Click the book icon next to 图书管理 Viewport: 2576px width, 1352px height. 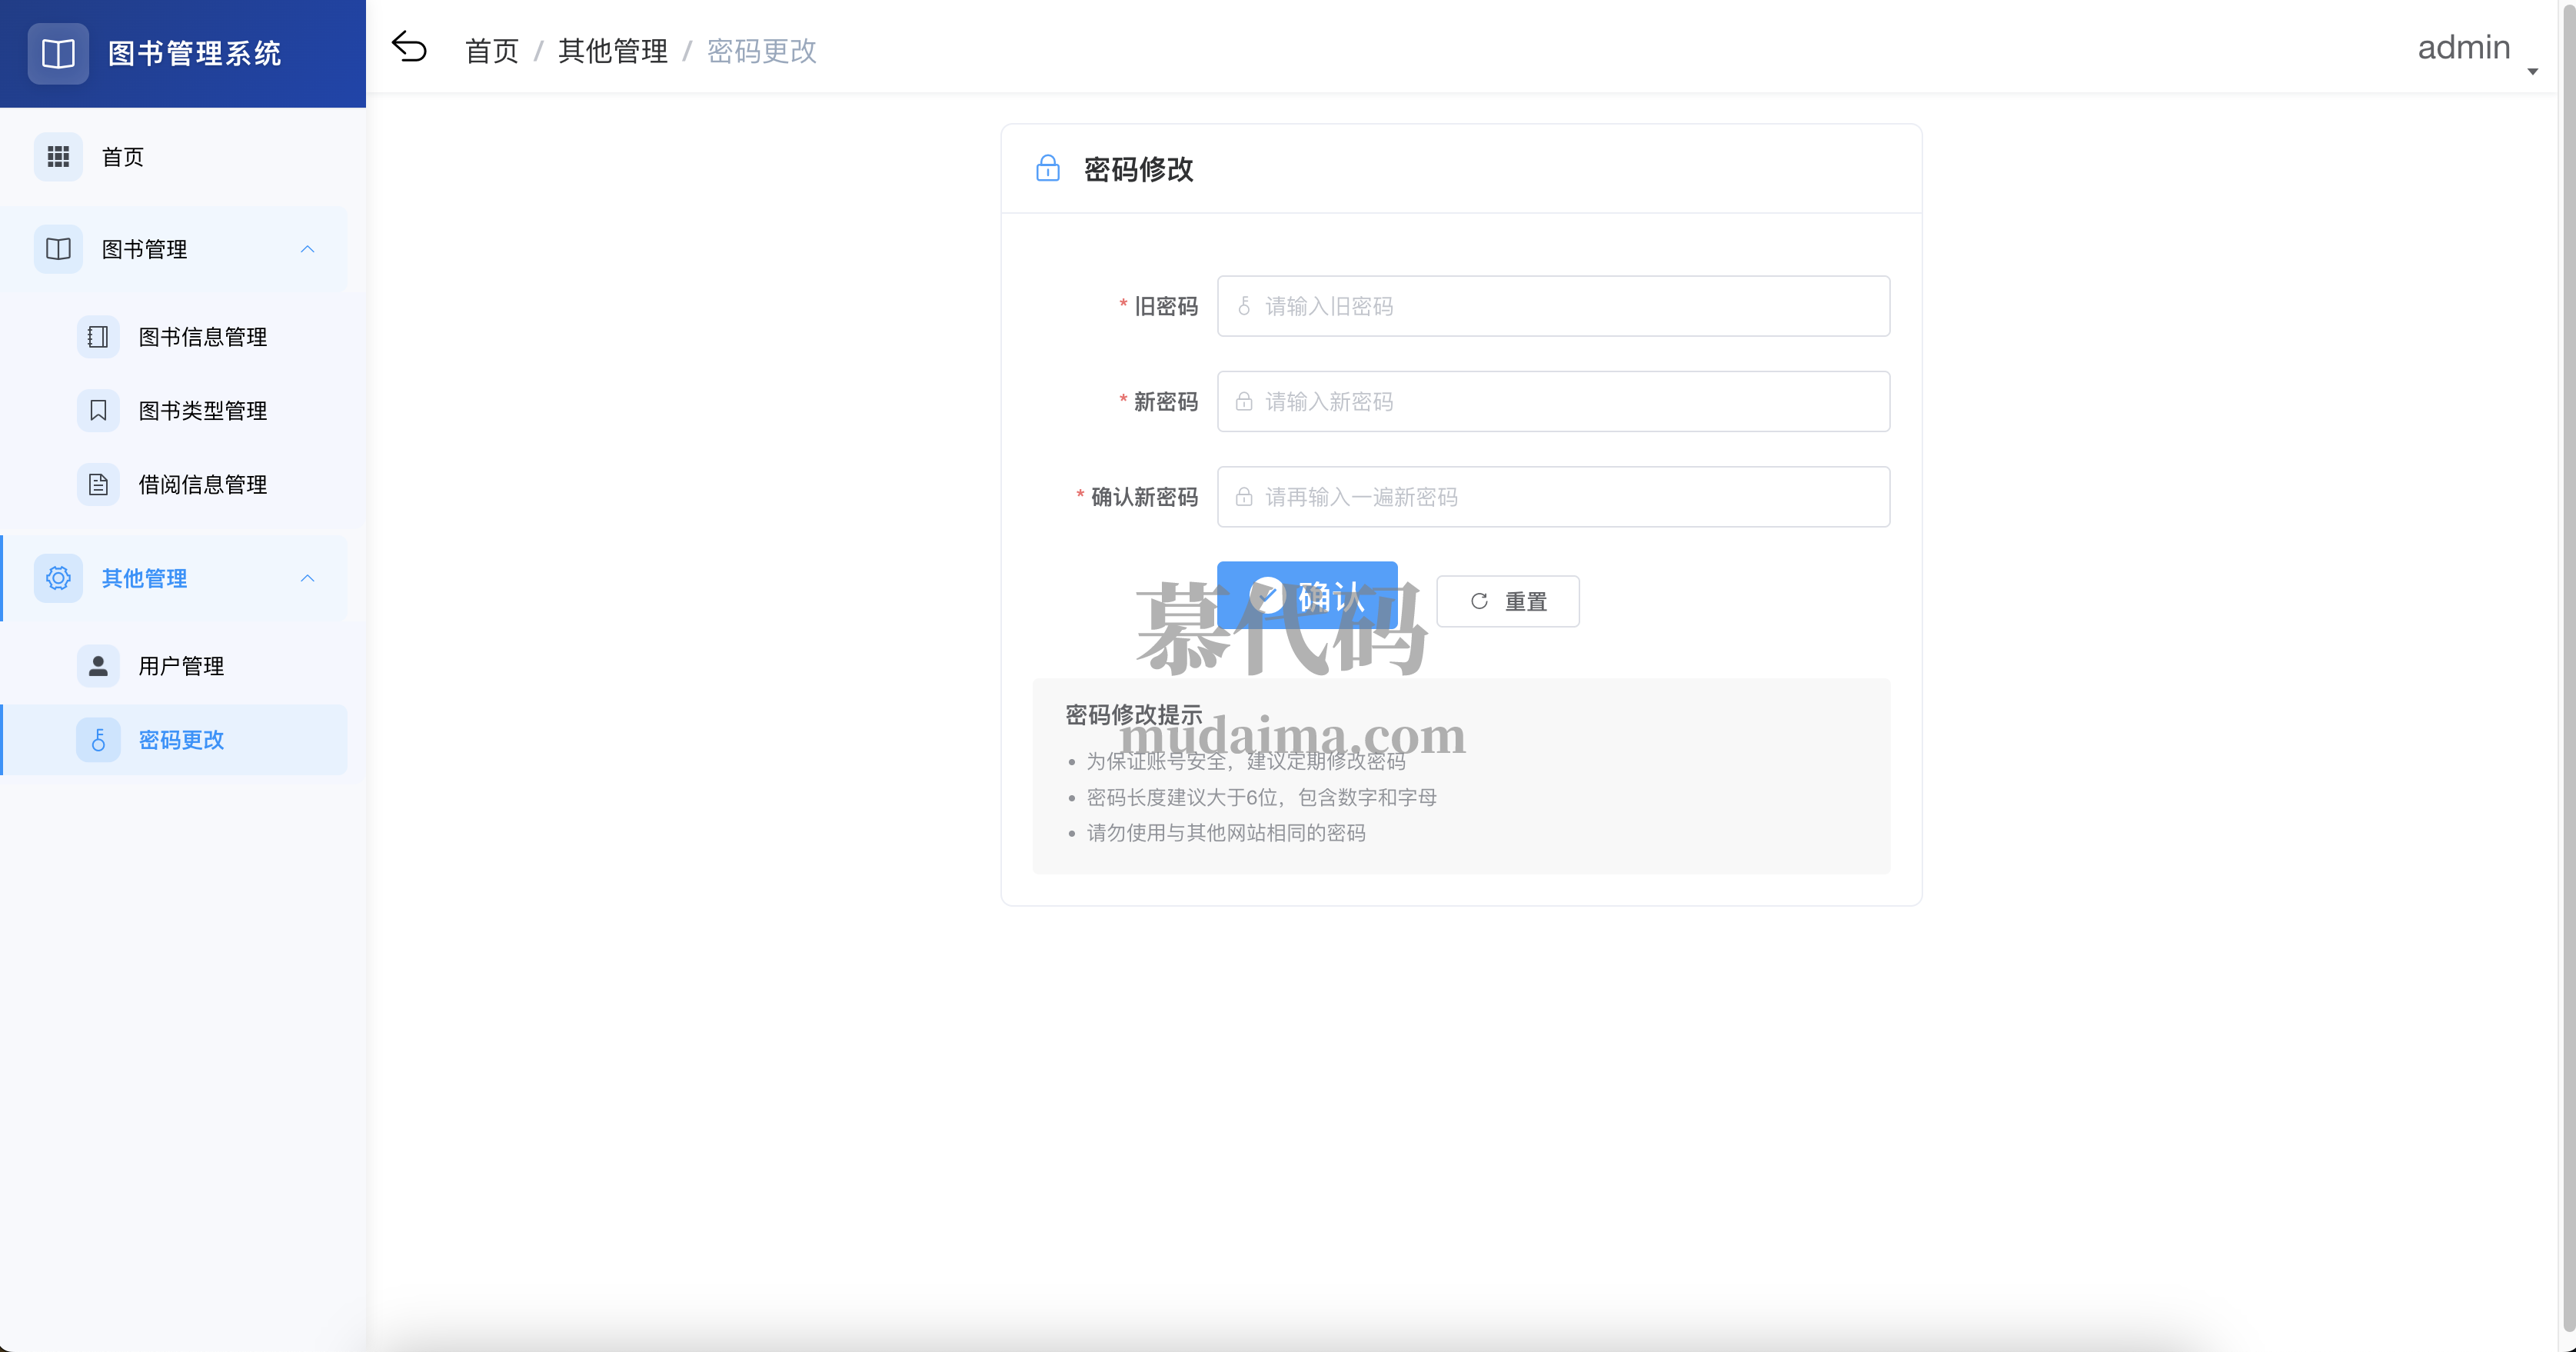pos(57,249)
